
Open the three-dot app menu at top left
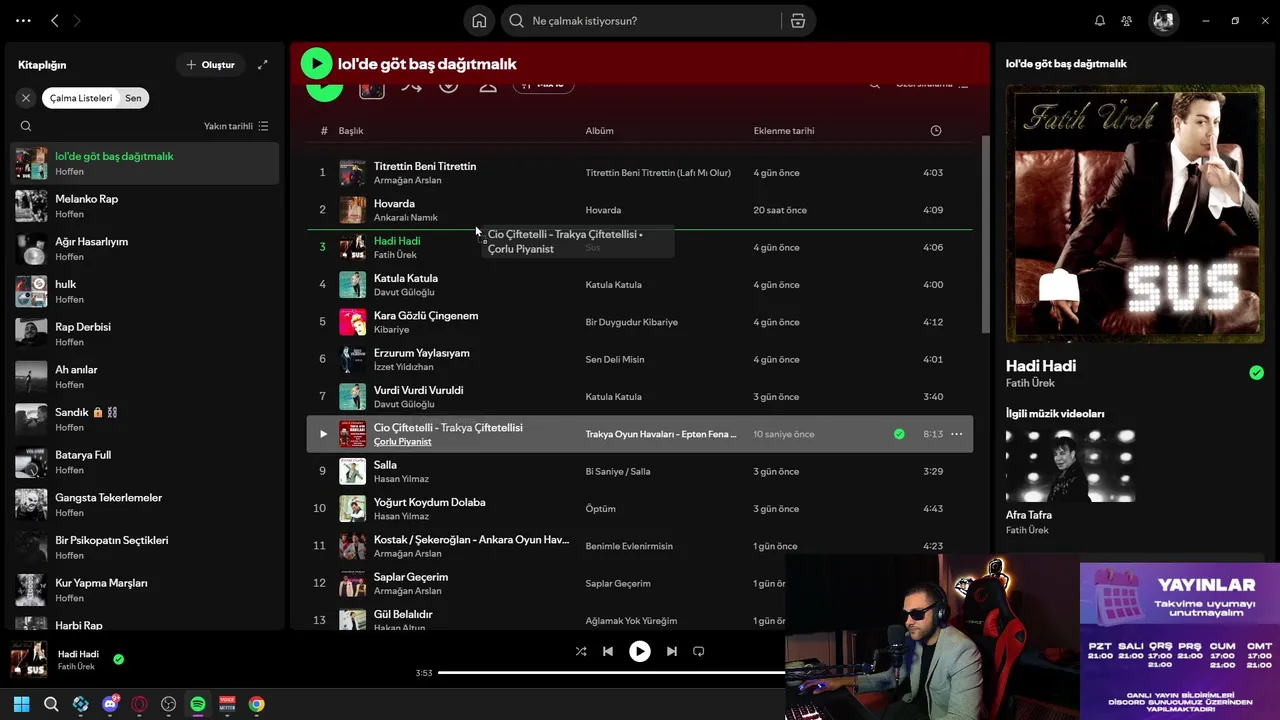pyautogui.click(x=24, y=20)
